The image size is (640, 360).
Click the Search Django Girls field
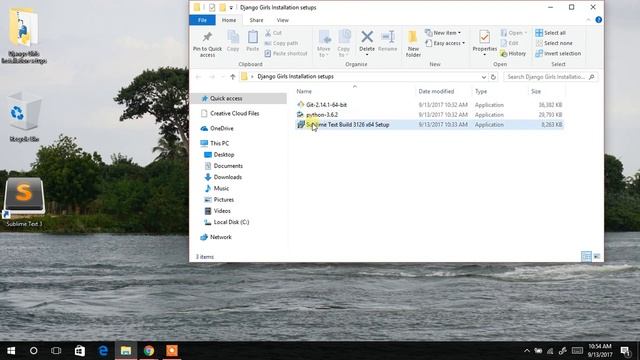(551, 77)
